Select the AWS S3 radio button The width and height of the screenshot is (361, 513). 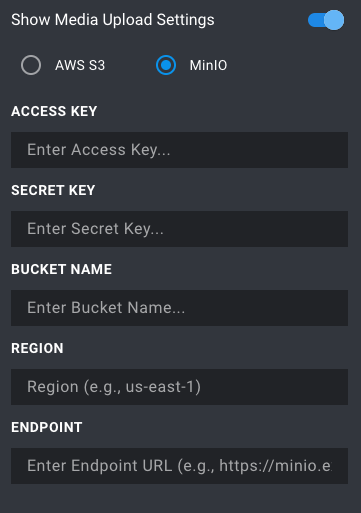(x=31, y=65)
